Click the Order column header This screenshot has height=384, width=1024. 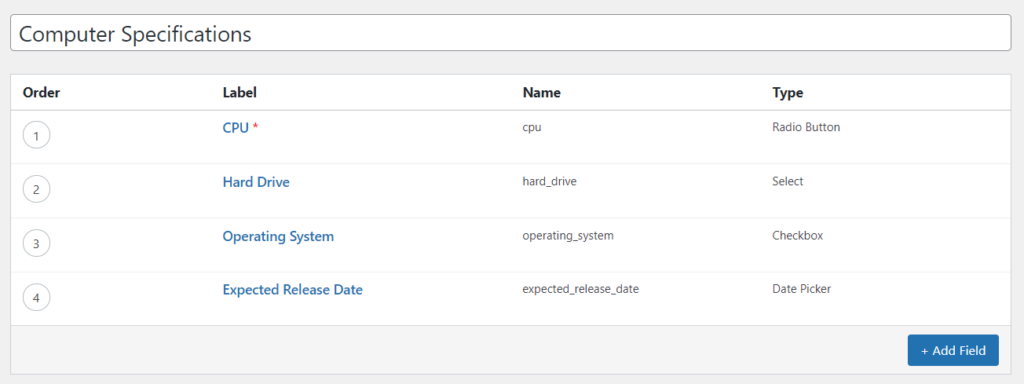click(41, 93)
